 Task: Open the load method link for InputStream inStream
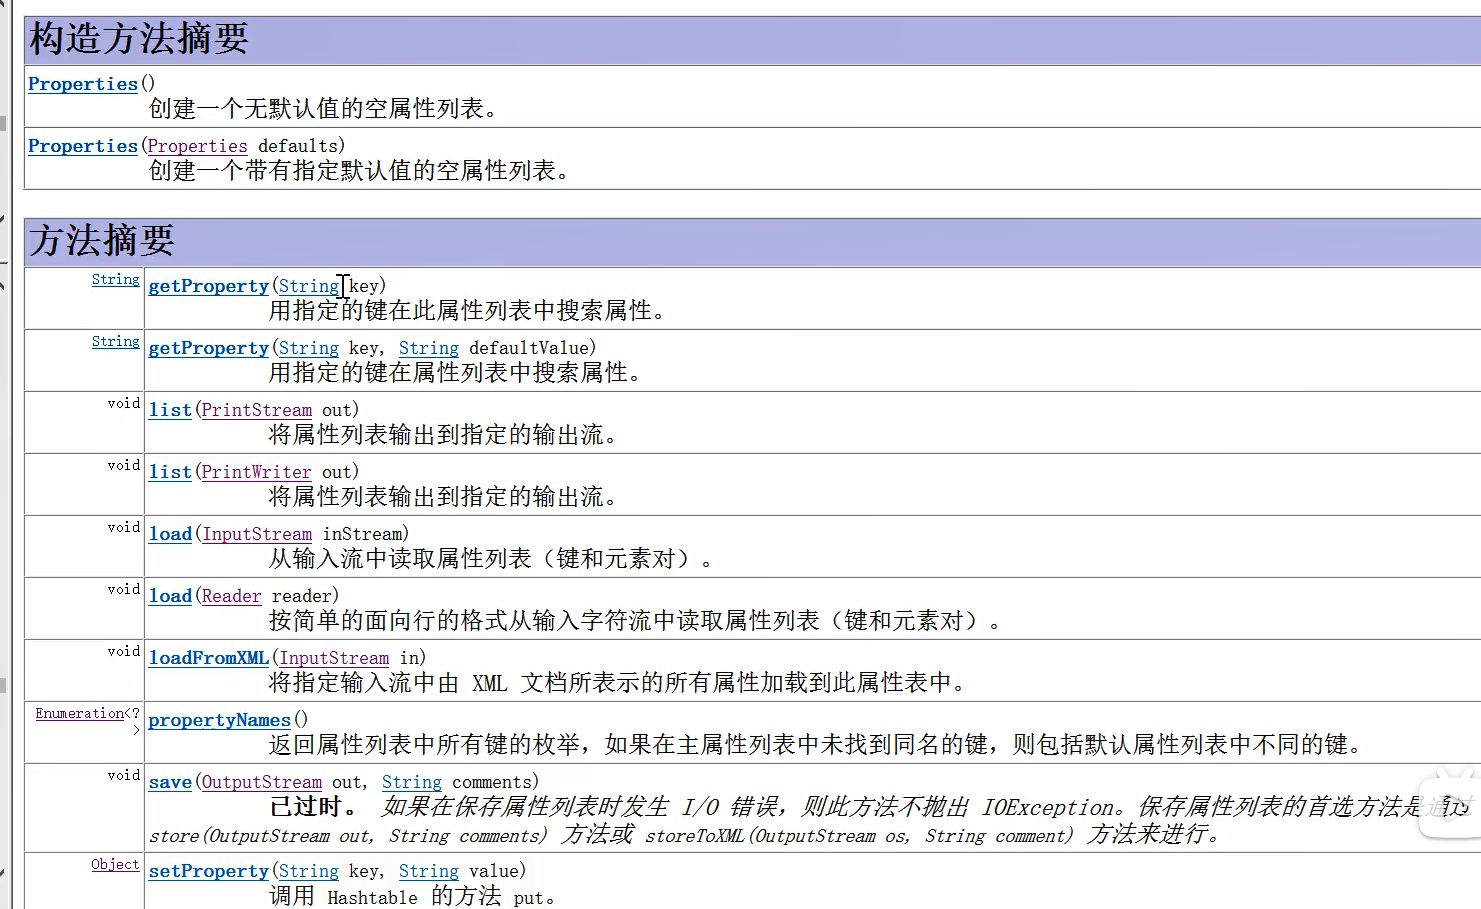tap(170, 534)
